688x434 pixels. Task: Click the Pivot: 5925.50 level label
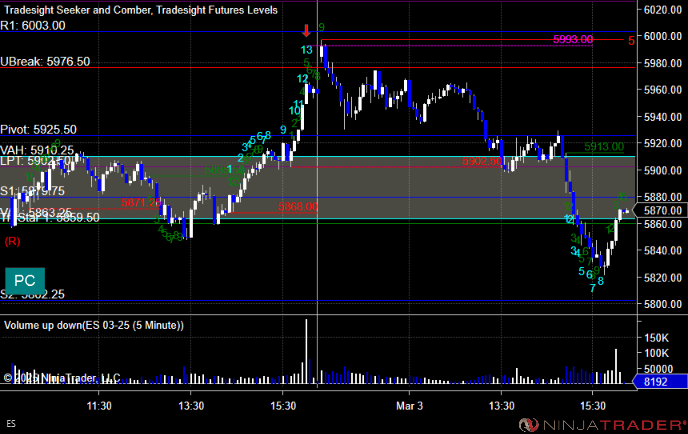point(39,129)
